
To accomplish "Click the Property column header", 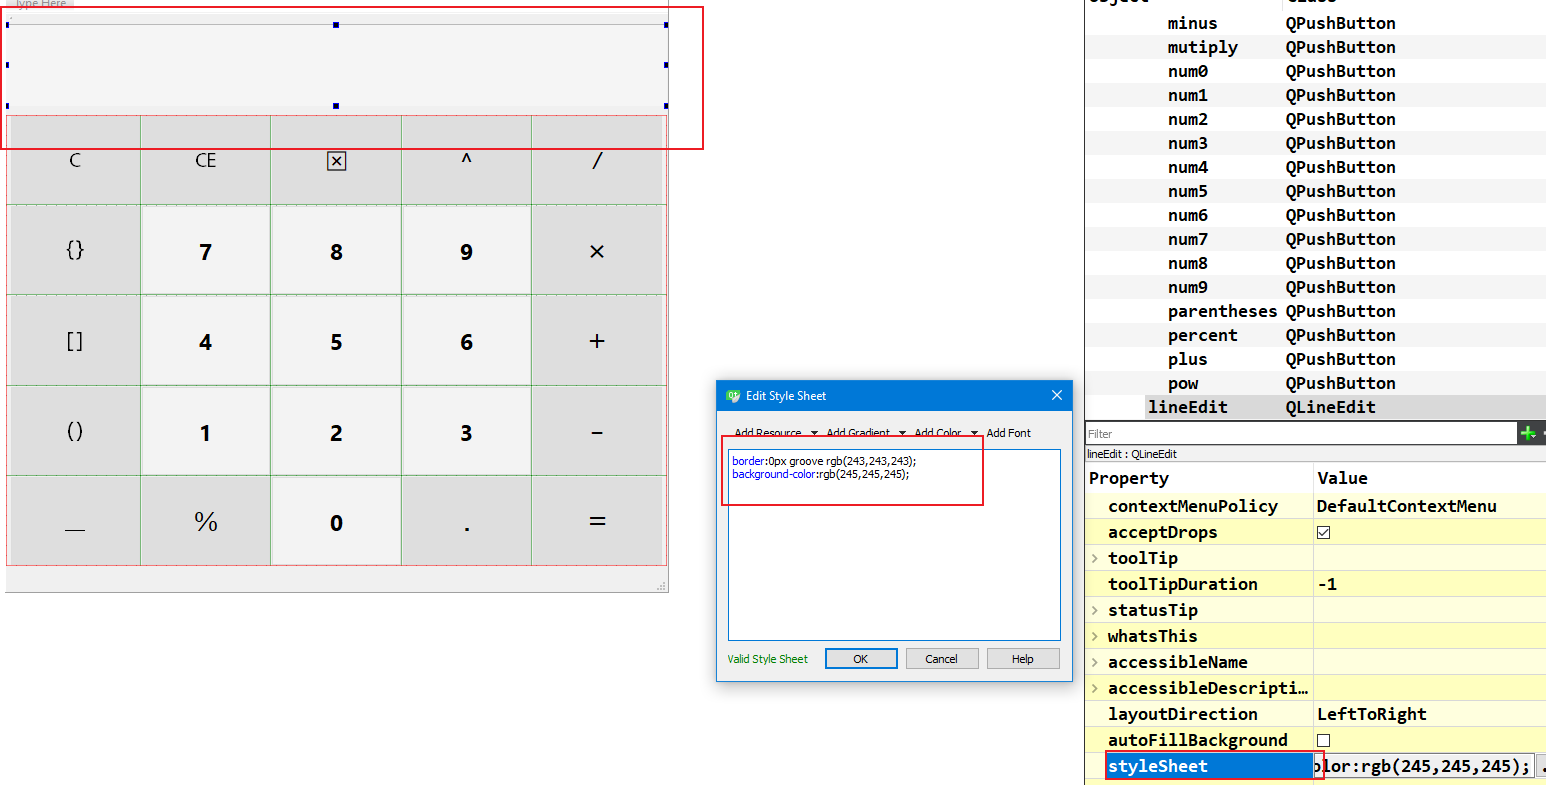I will (1128, 478).
